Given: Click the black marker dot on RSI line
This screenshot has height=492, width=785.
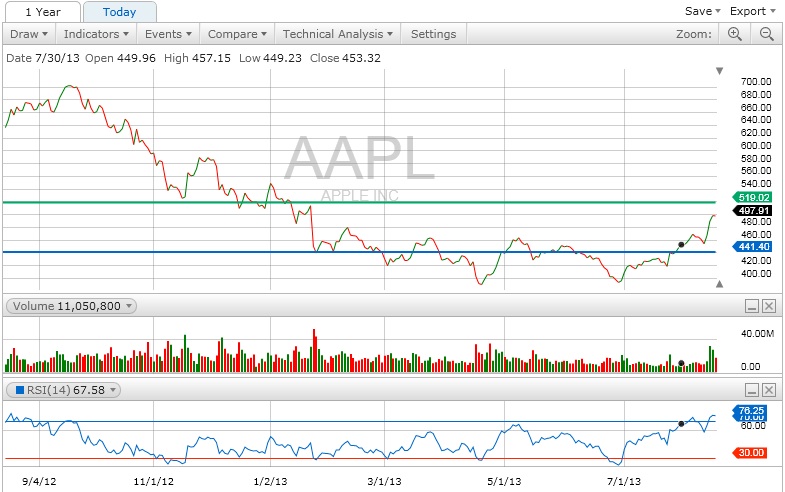Looking at the screenshot, I should click(681, 423).
